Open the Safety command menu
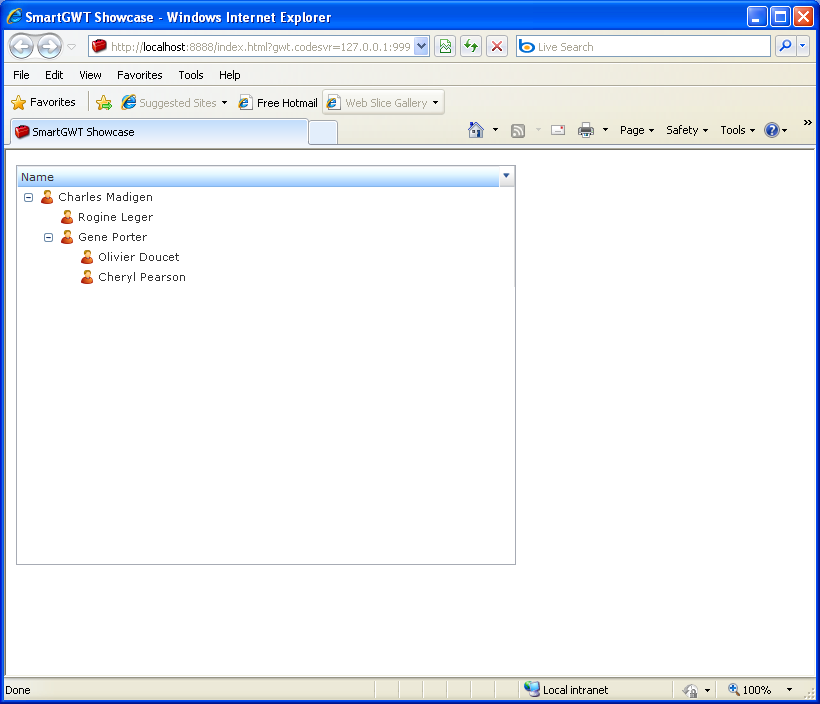Screen dimensions: 820x704 coord(687,130)
